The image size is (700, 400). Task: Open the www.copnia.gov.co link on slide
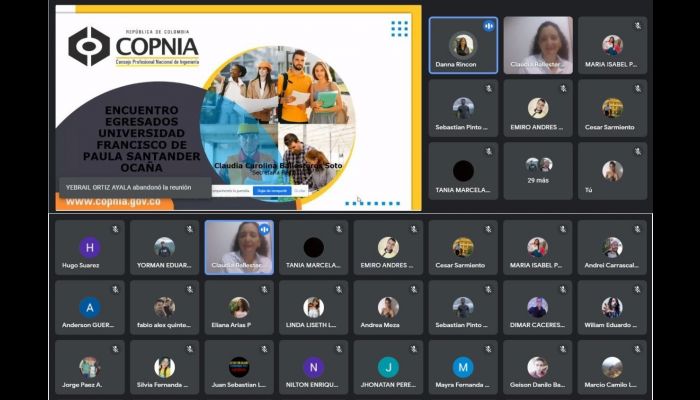click(x=113, y=202)
